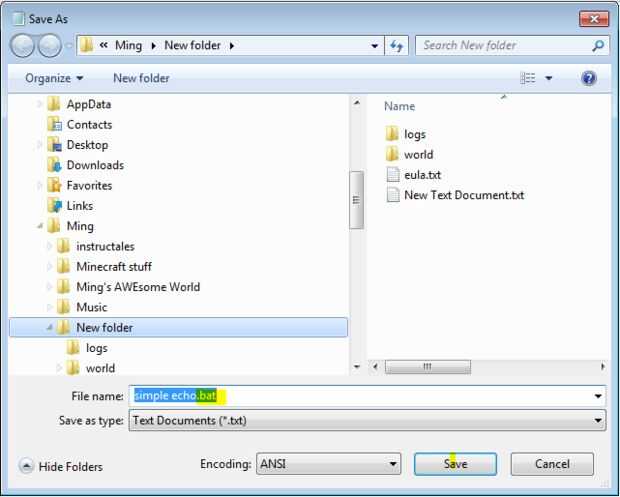Click the Hide Folders arrow icon
The height and width of the screenshot is (497, 620).
[x=26, y=466]
